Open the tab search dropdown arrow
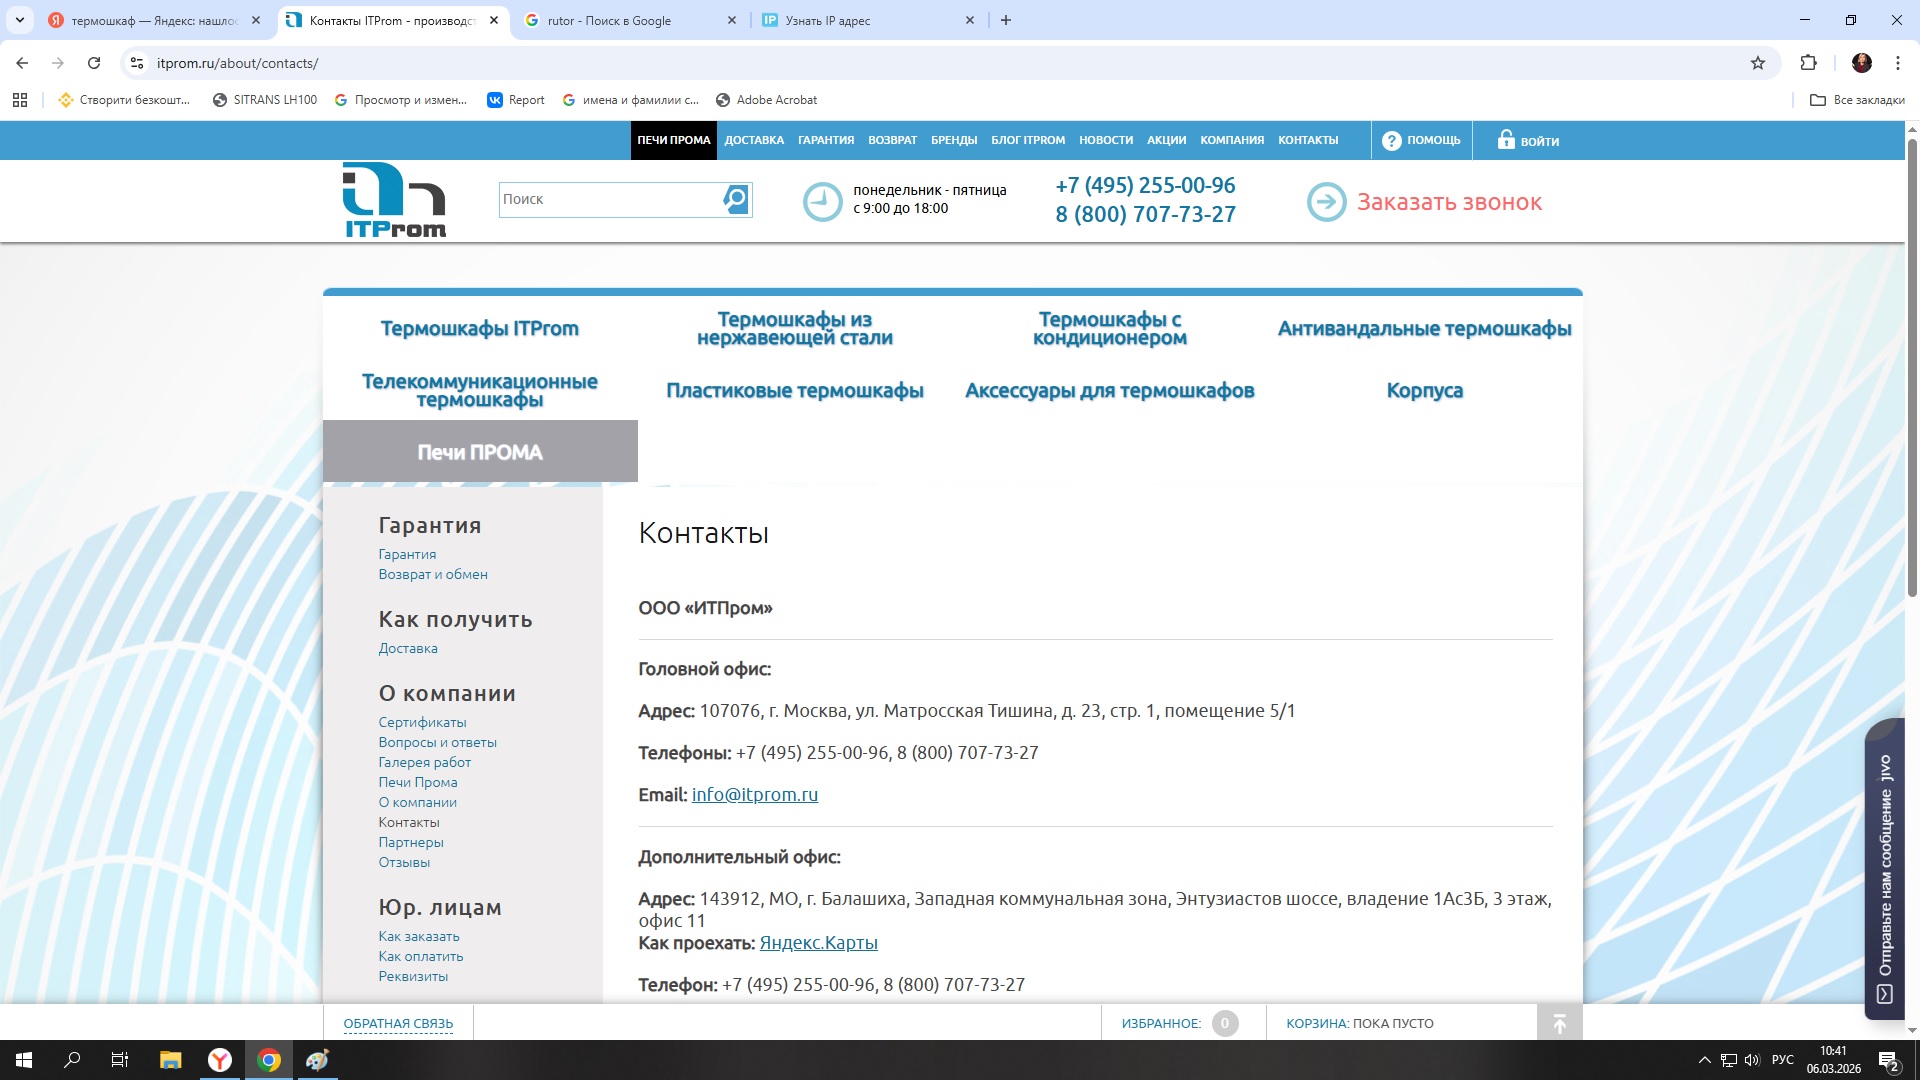Image resolution: width=1920 pixels, height=1080 pixels. point(19,20)
